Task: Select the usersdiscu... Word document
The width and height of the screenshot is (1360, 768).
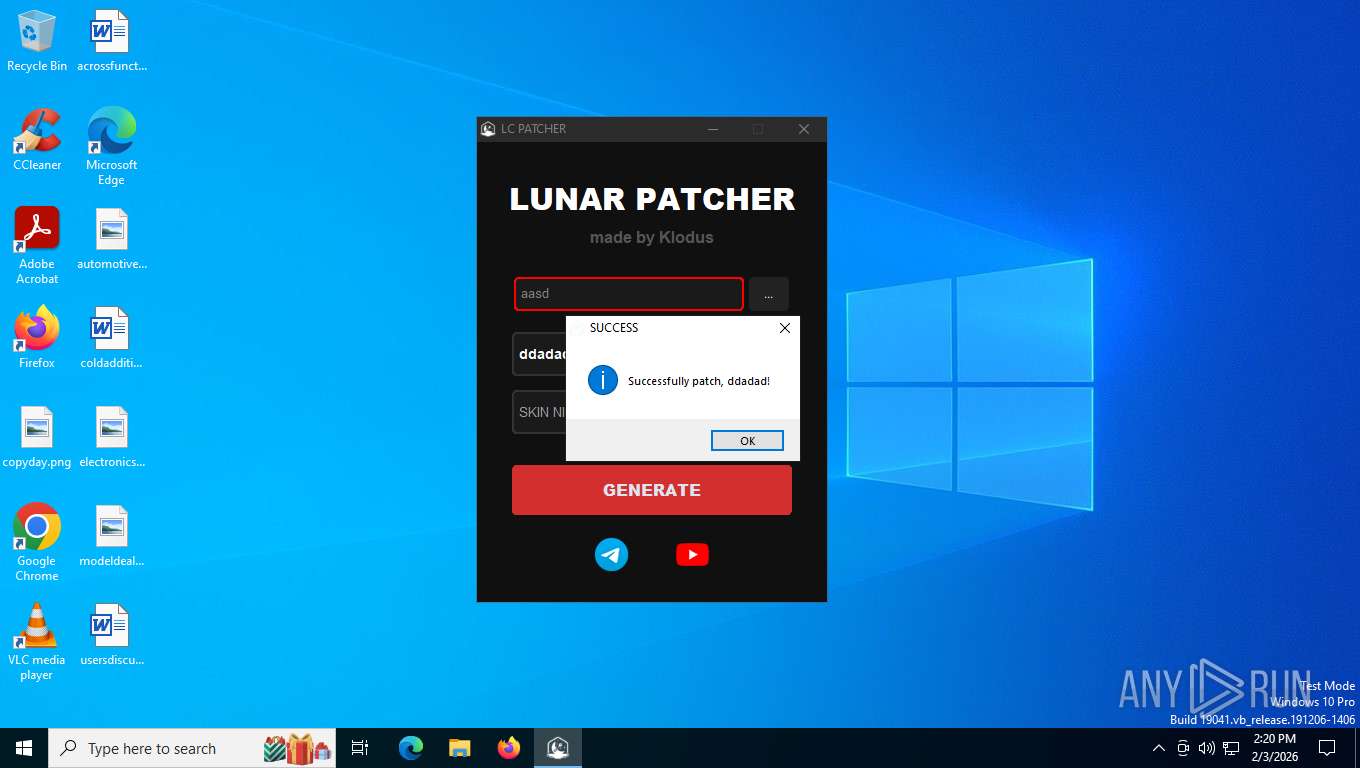Action: coord(111,635)
